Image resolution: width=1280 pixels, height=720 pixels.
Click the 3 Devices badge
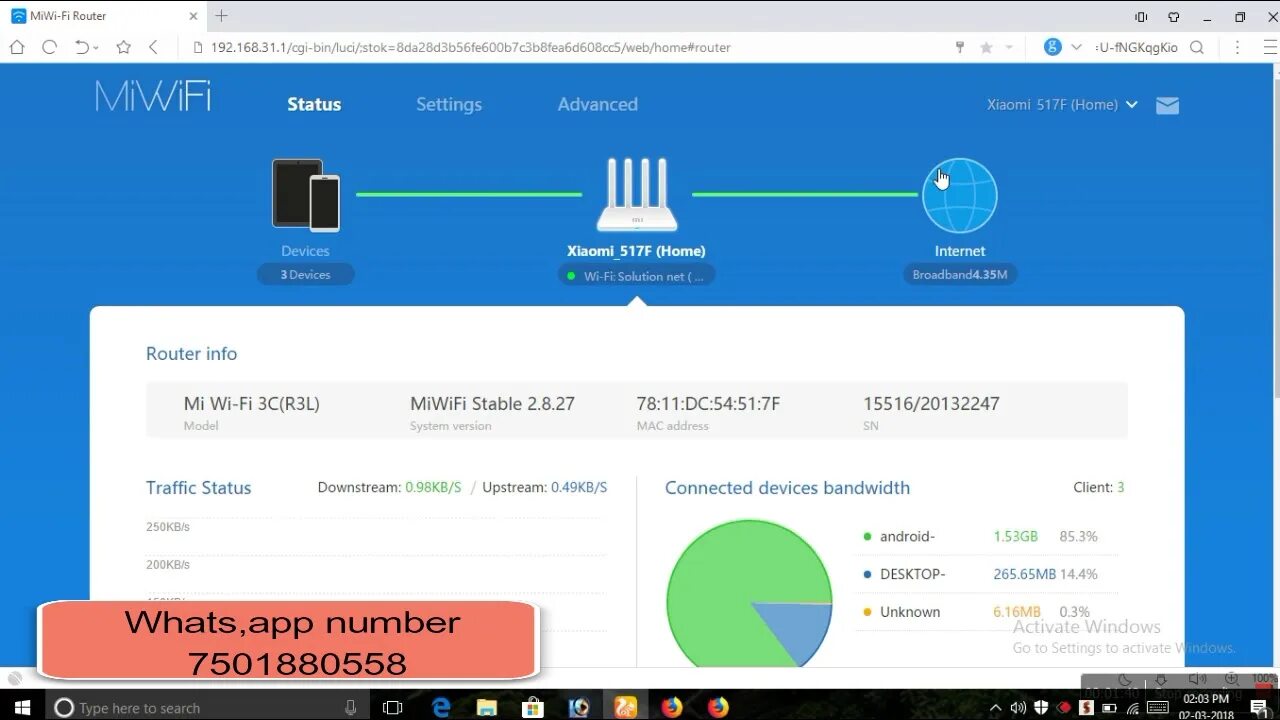point(305,274)
